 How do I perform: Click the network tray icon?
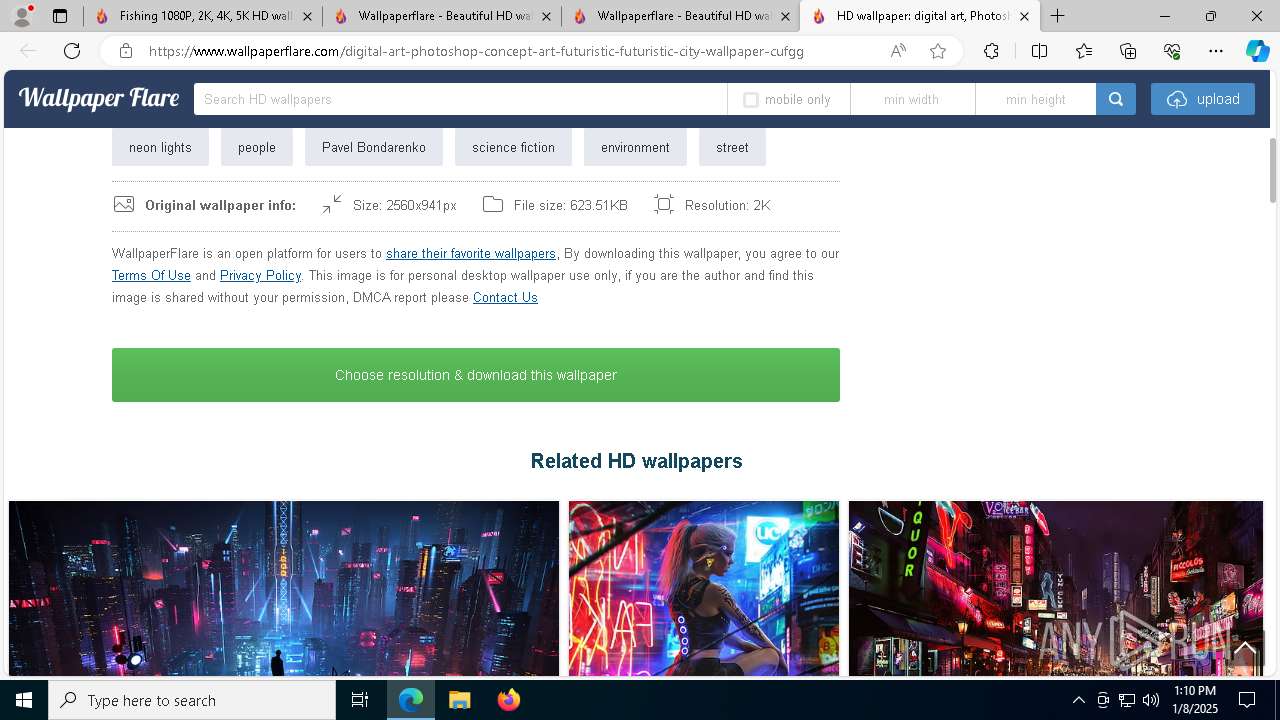[1127, 700]
